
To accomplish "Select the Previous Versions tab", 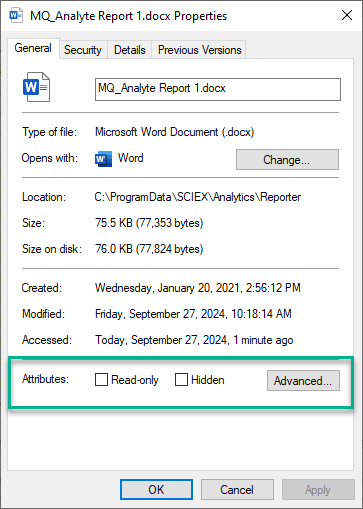I will 199,50.
